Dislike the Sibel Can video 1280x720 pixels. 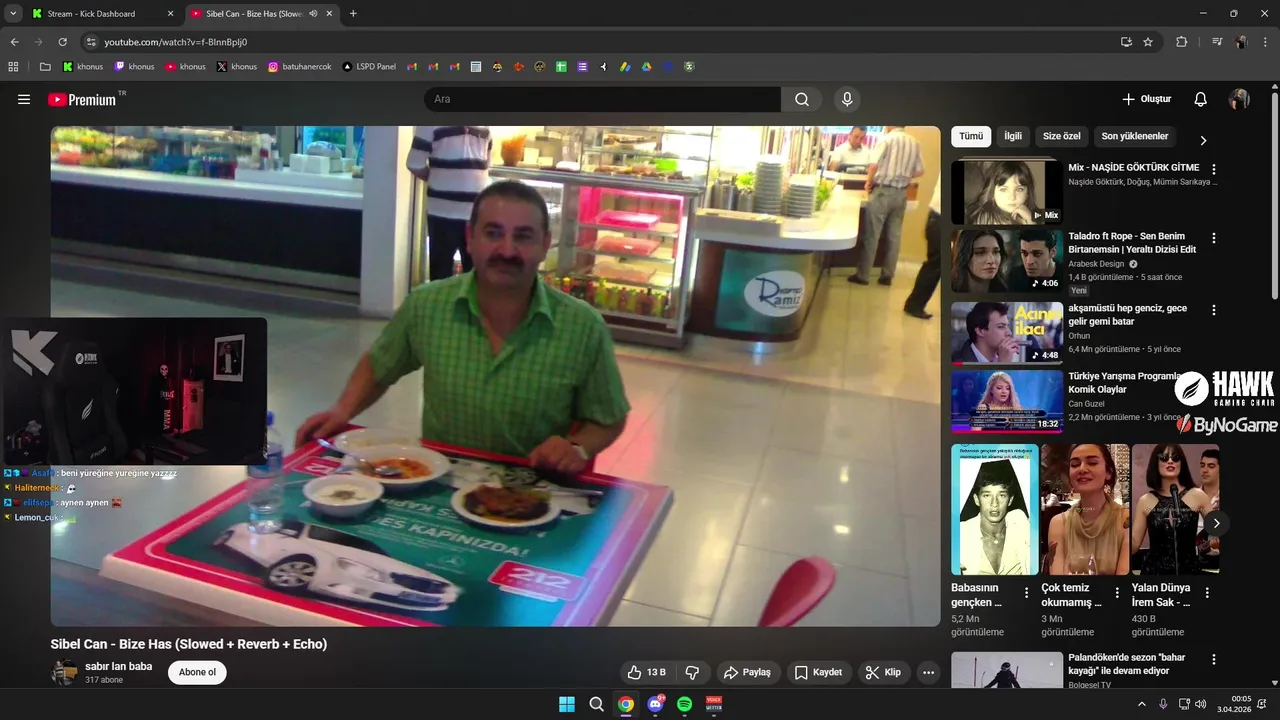(692, 672)
